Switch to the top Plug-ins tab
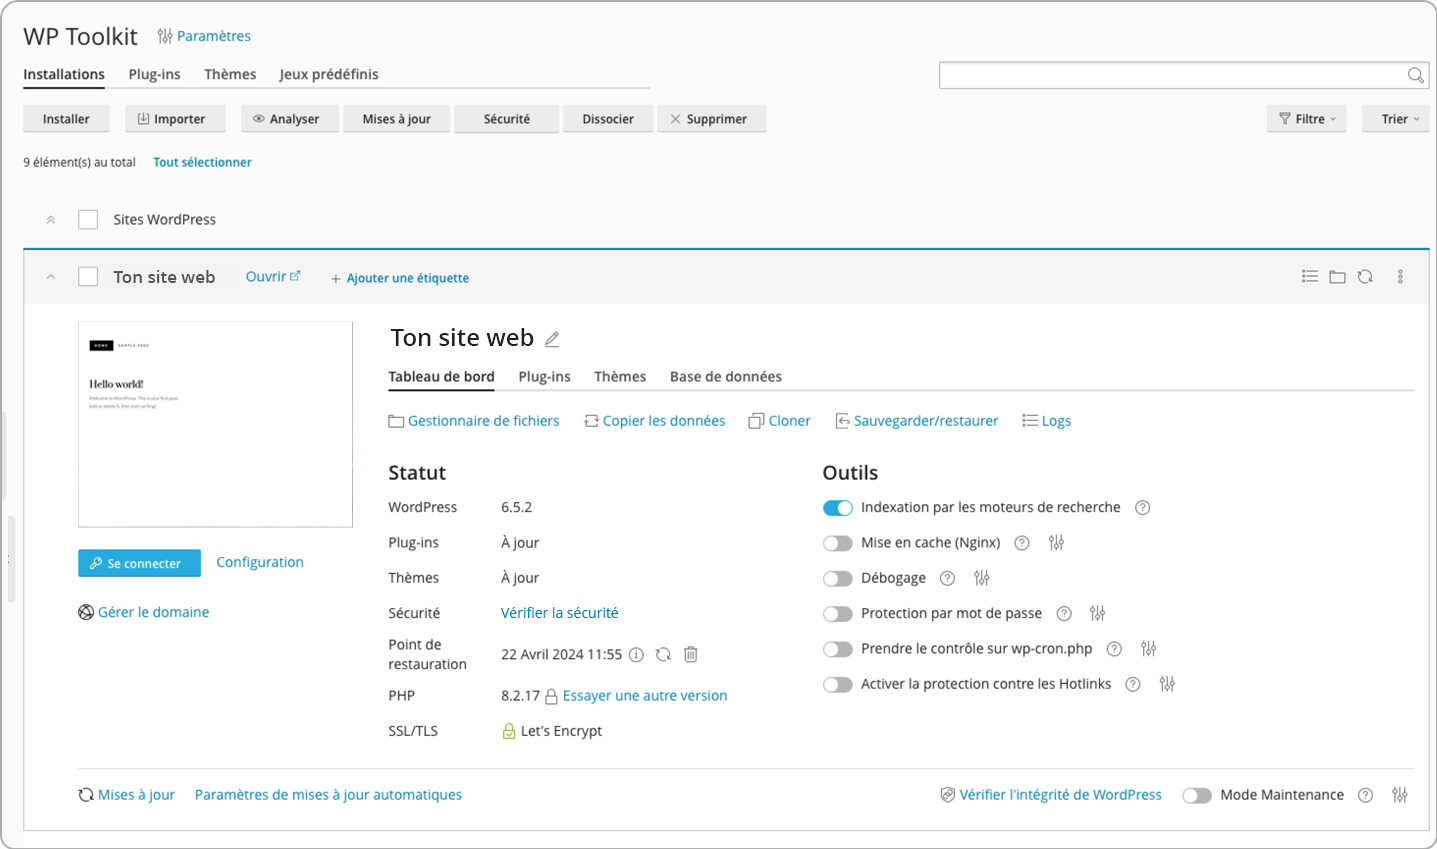The image size is (1437, 849). [x=154, y=74]
